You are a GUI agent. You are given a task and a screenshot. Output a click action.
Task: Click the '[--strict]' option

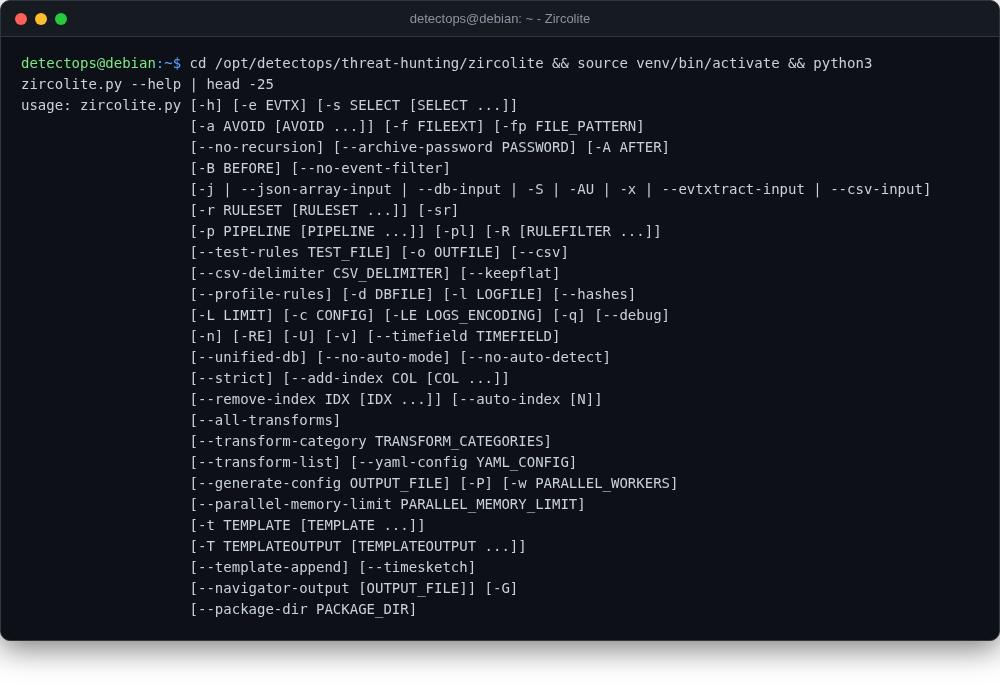(x=232, y=379)
